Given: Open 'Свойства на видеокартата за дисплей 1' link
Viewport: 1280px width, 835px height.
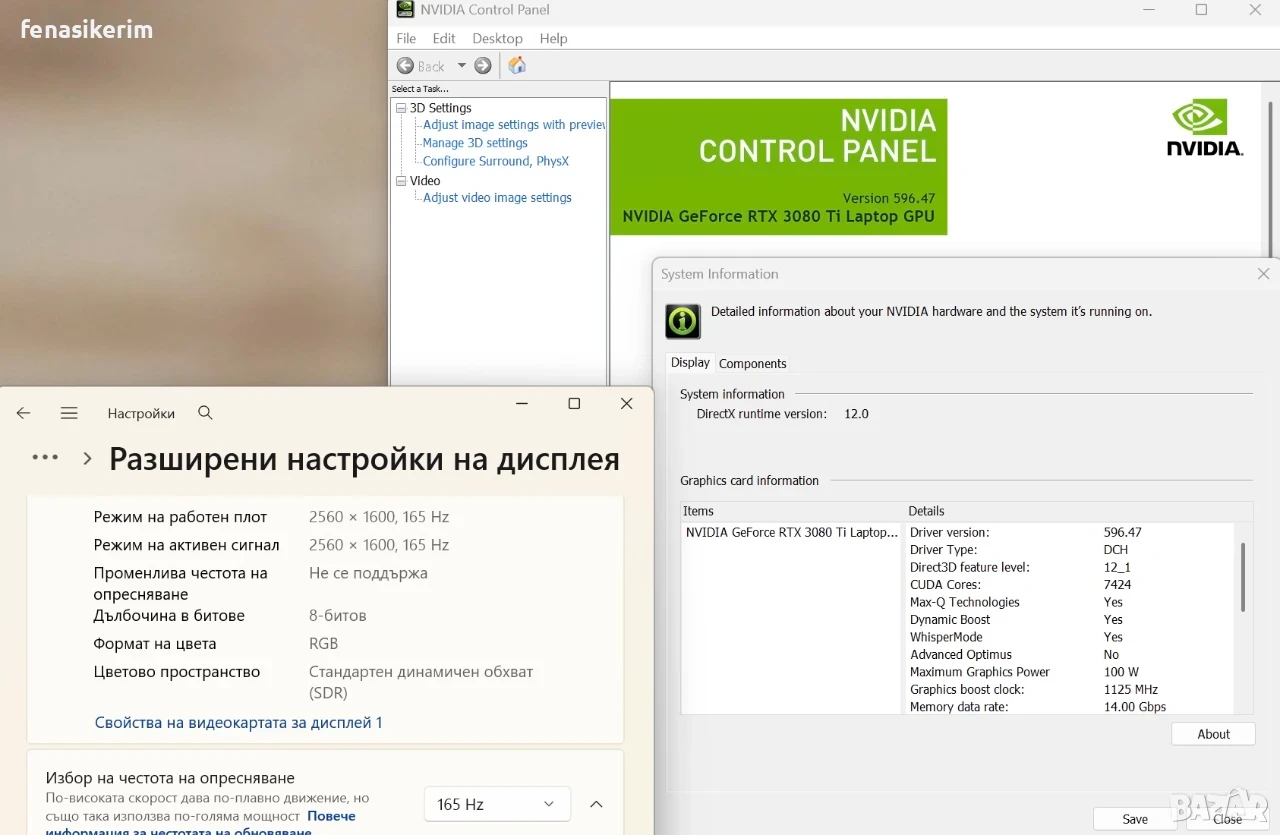Looking at the screenshot, I should pos(238,722).
